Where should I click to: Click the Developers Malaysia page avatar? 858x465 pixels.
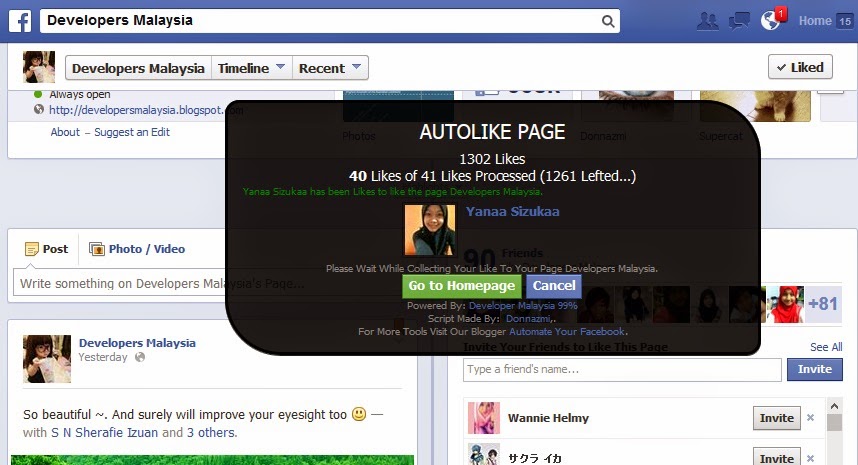click(39, 68)
